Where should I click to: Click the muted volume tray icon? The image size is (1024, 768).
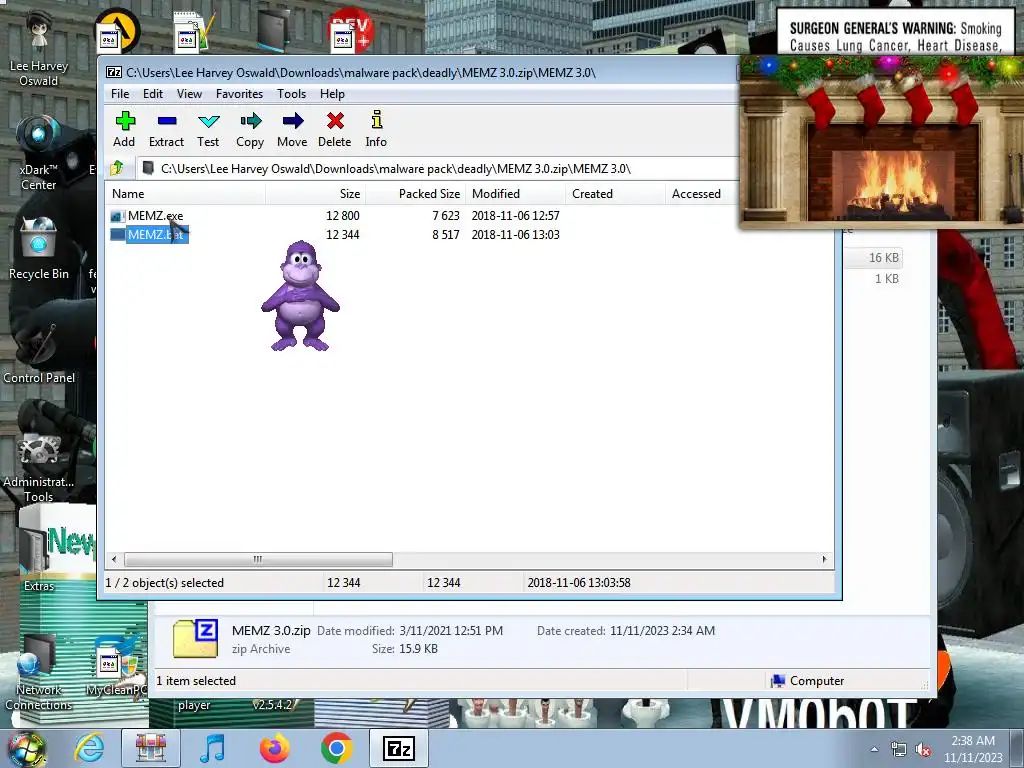tap(923, 750)
